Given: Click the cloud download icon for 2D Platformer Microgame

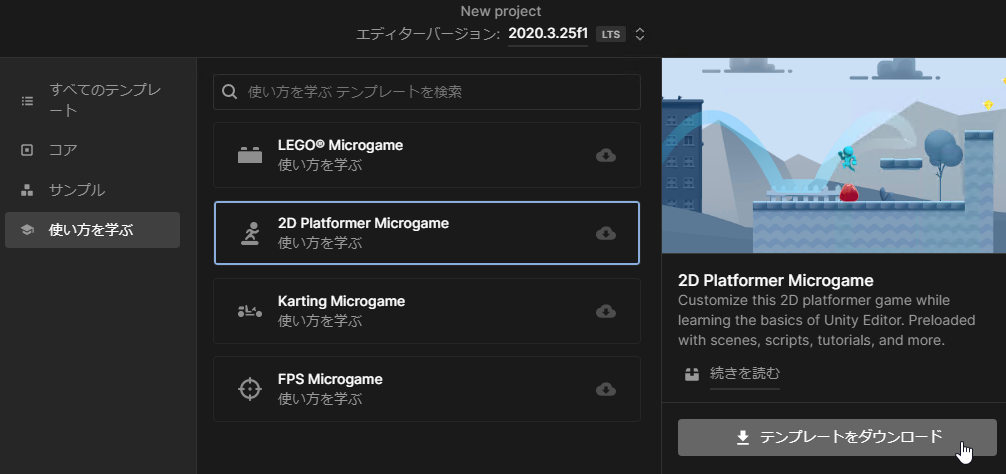Looking at the screenshot, I should pos(606,233).
